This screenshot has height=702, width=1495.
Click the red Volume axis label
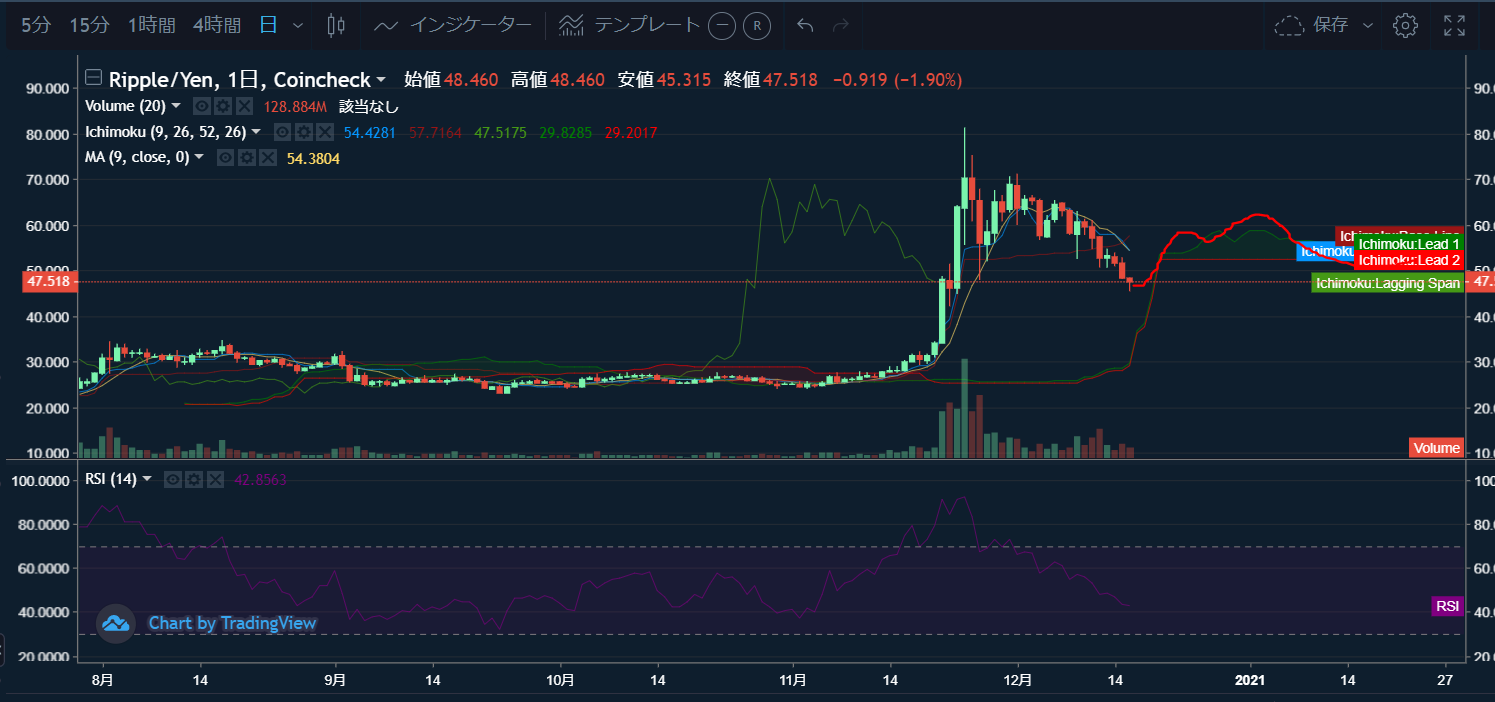pyautogui.click(x=1436, y=448)
